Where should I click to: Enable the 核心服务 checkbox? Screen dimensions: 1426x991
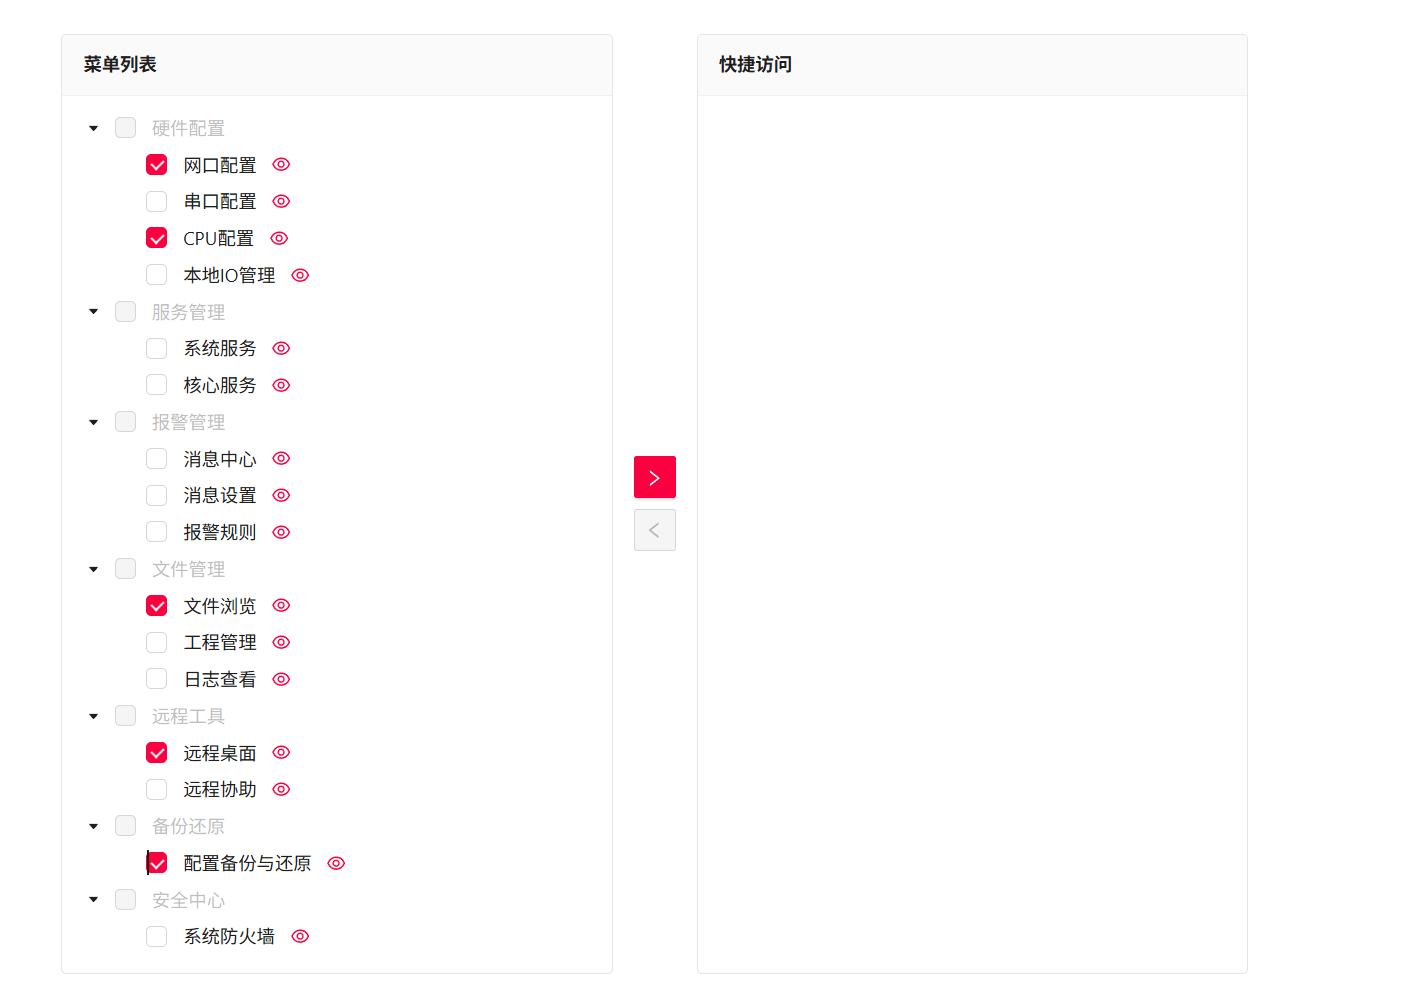(x=156, y=385)
